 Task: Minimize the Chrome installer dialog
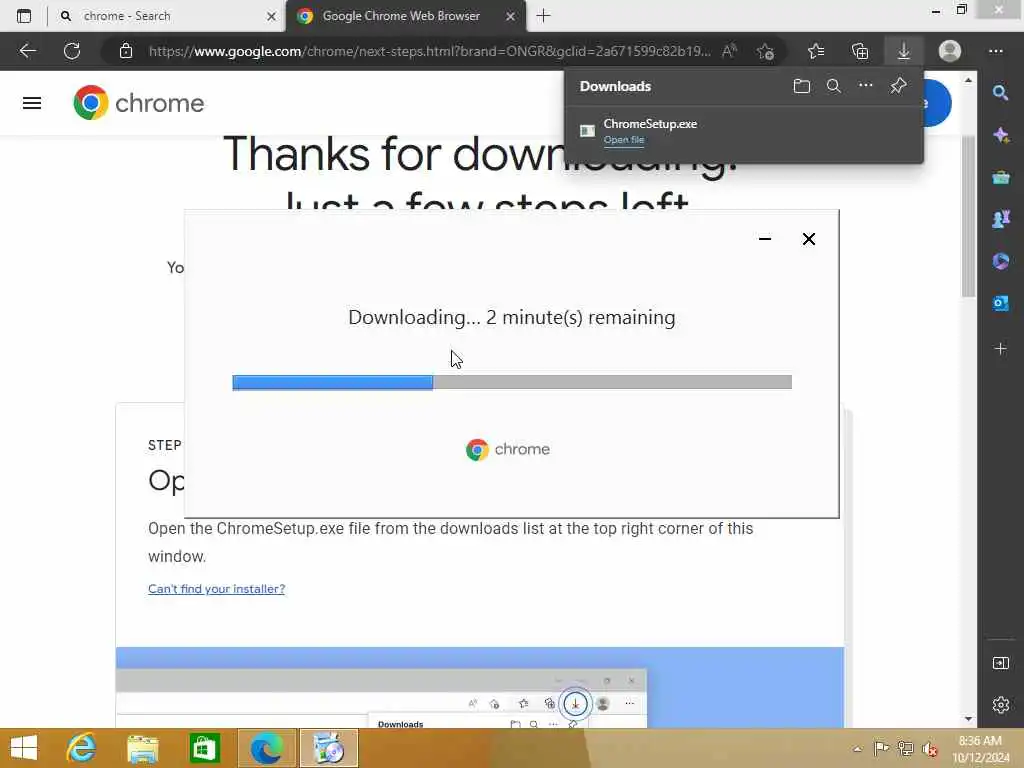click(765, 239)
